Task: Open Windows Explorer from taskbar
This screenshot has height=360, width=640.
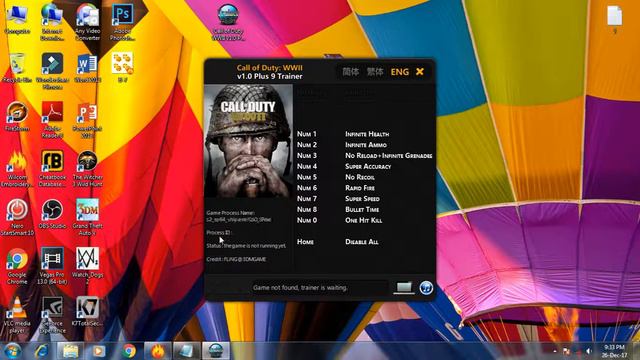Action: click(70, 351)
